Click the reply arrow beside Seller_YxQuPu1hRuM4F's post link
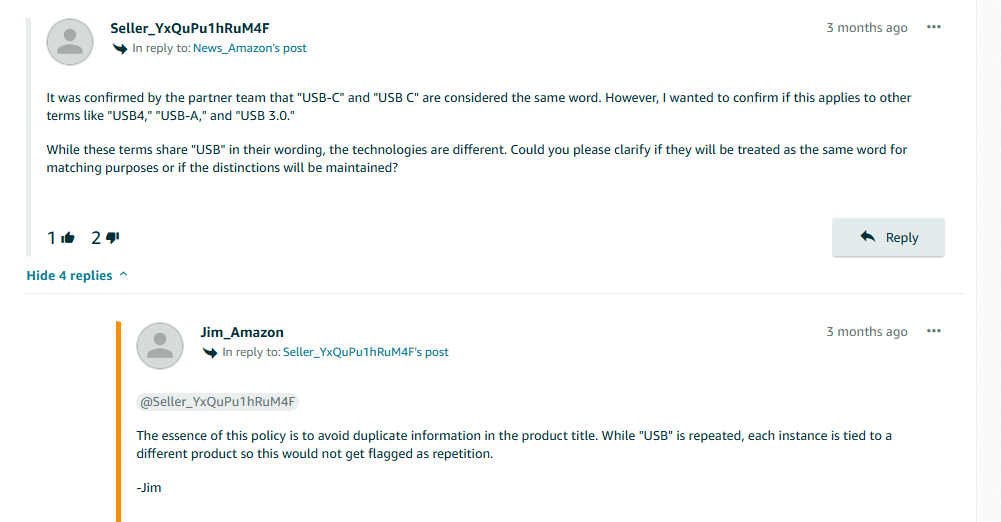 [210, 352]
